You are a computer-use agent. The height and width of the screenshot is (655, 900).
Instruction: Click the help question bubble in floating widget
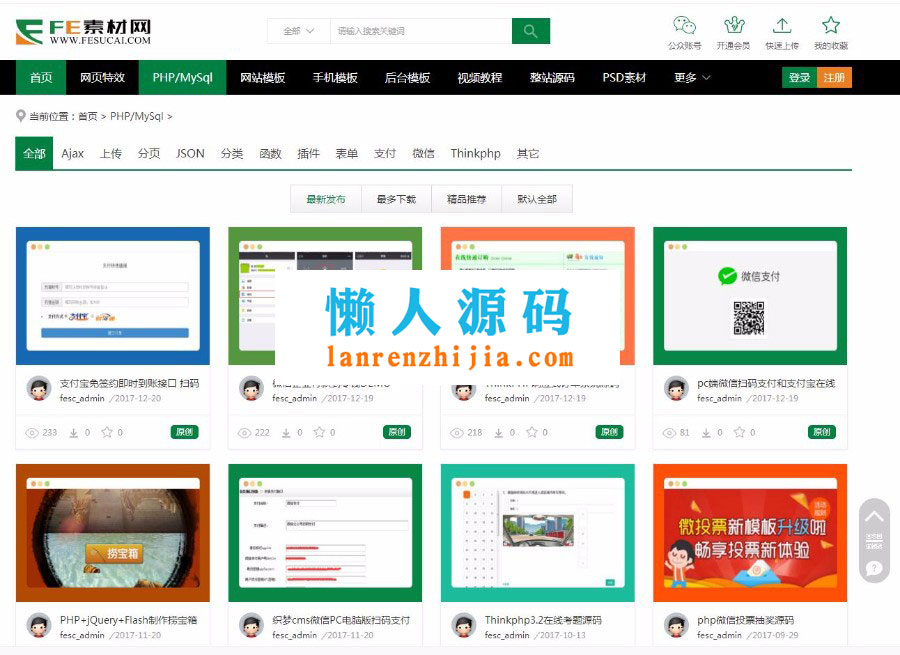click(x=874, y=568)
